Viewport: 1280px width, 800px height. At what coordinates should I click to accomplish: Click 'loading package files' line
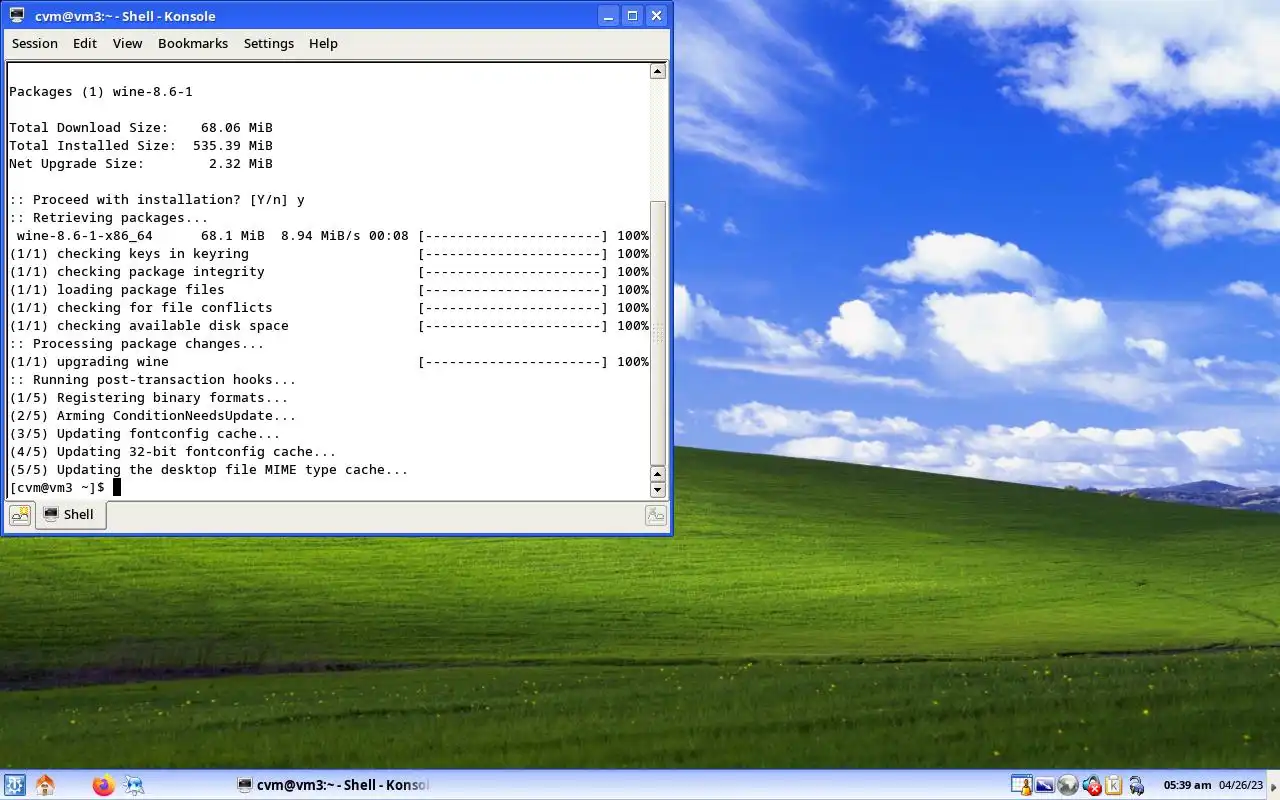point(329,289)
